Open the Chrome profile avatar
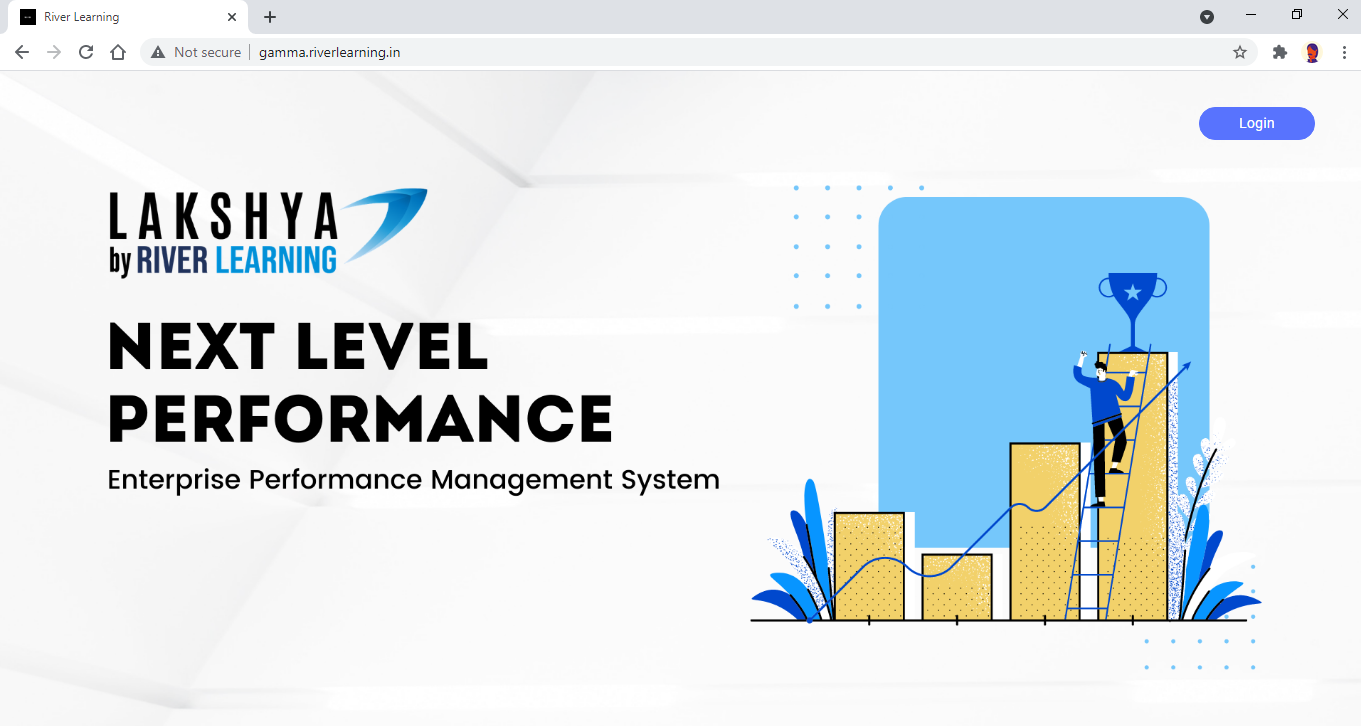Screen dimensions: 1361x726 pyautogui.click(x=1312, y=52)
